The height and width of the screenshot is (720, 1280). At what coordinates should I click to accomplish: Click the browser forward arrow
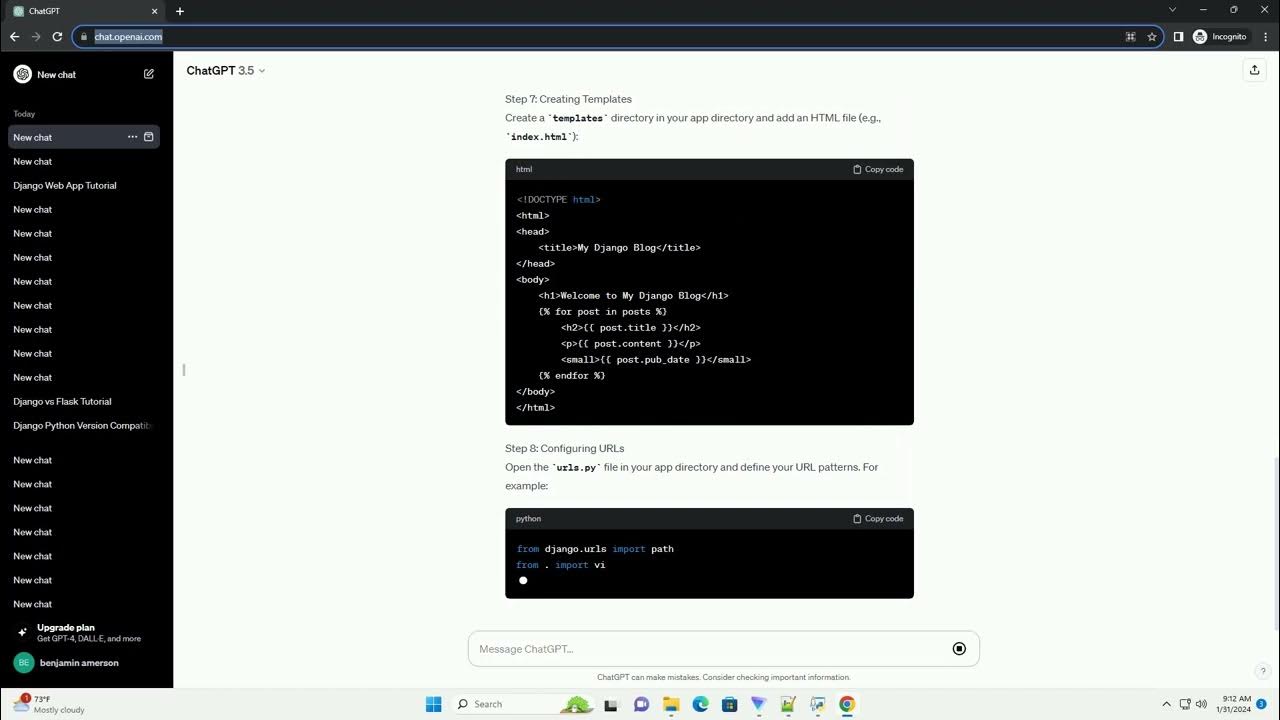[36, 36]
